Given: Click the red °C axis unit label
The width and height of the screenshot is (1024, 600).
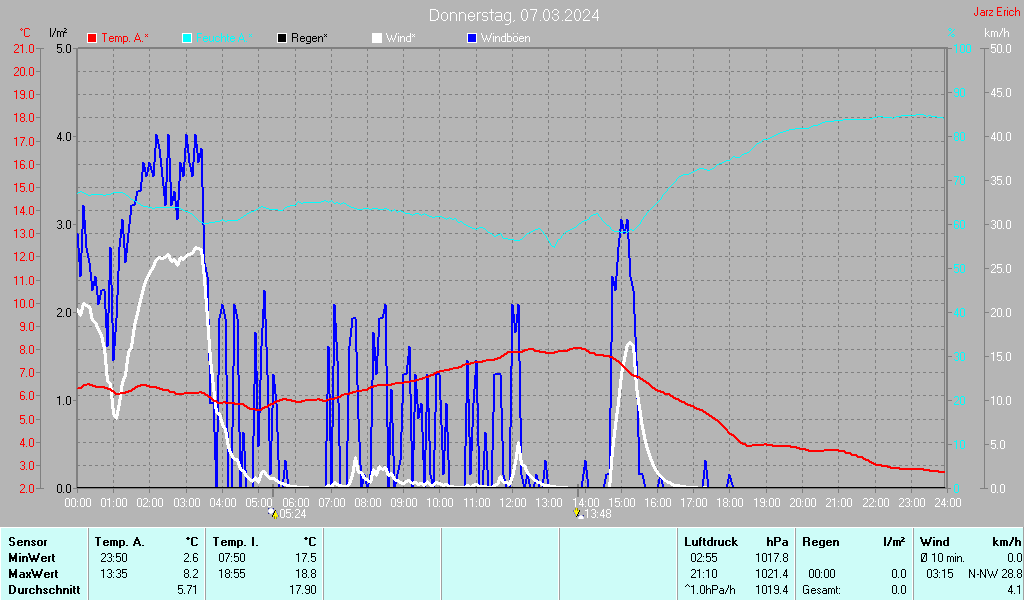Looking at the screenshot, I should [x=25, y=33].
